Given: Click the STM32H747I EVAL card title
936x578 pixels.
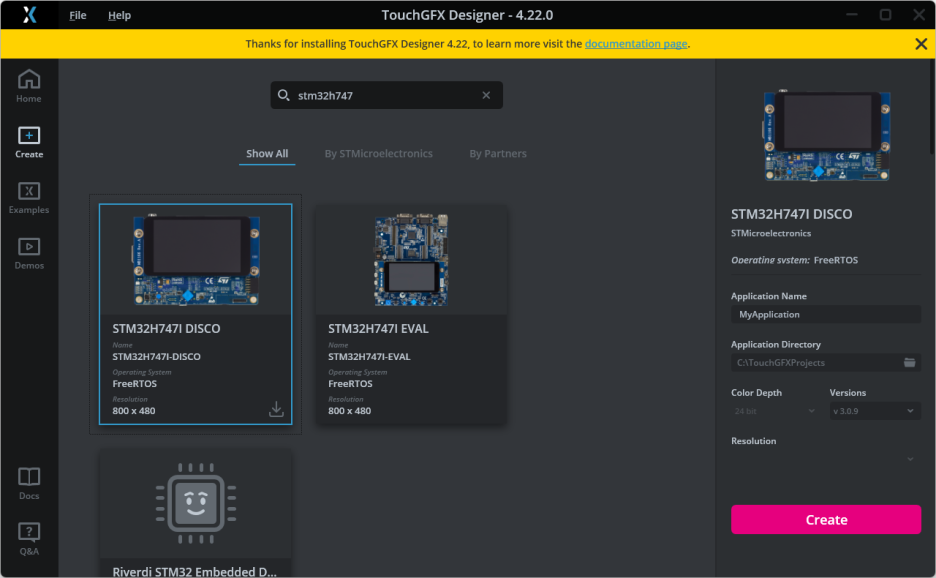Looking at the screenshot, I should coord(378,328).
